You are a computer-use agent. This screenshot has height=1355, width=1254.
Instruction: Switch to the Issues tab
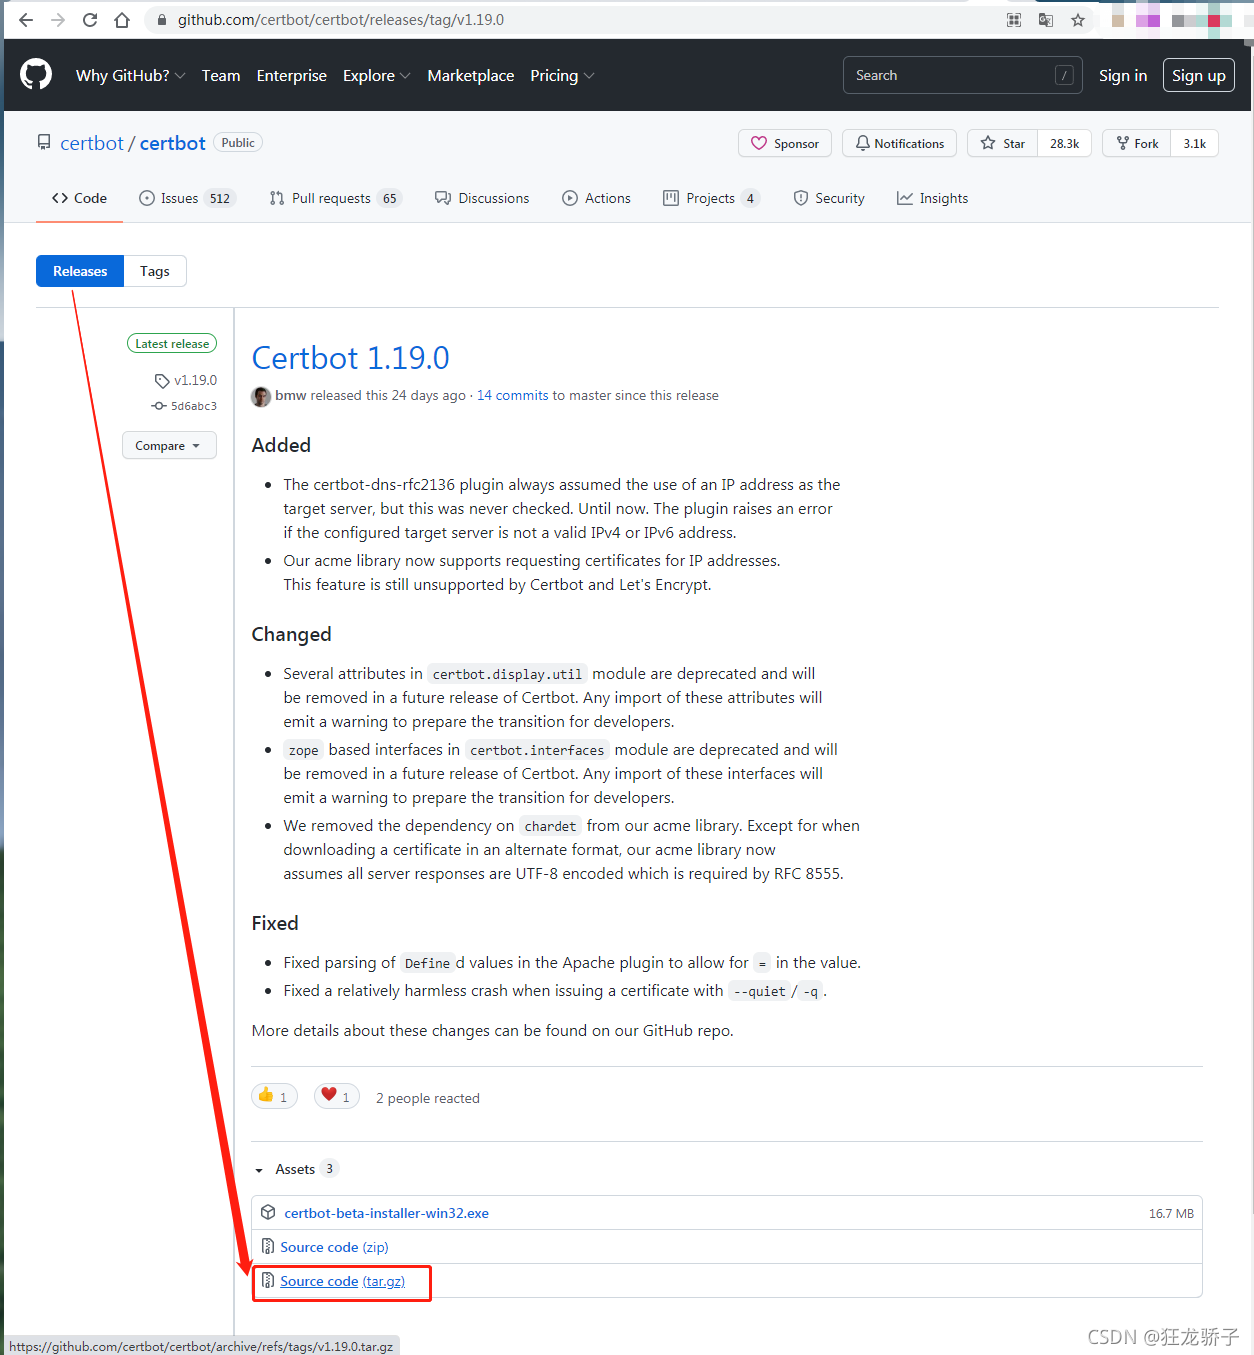(x=186, y=198)
